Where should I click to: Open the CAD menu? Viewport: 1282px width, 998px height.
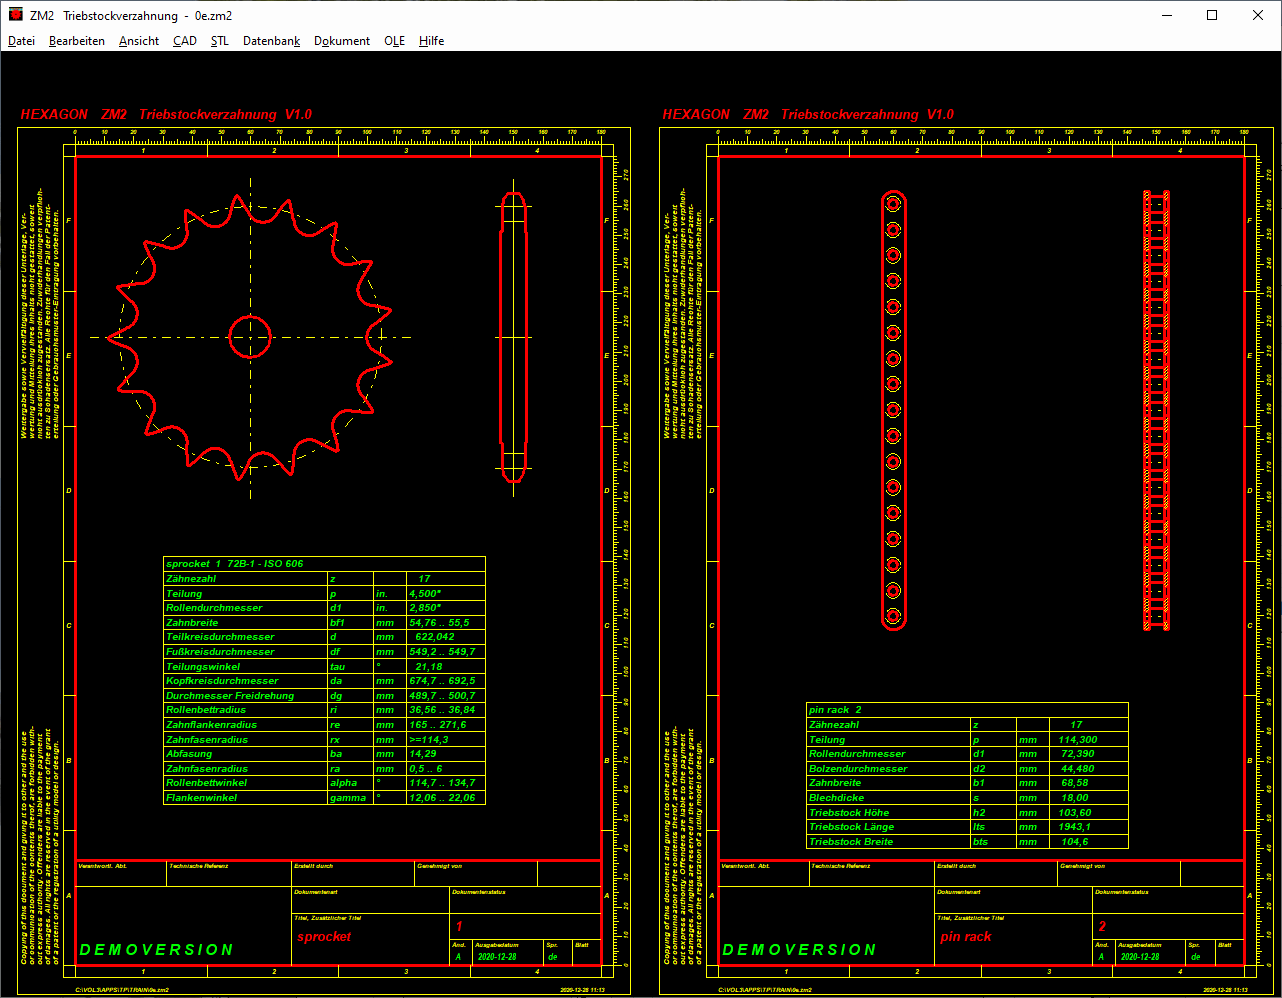pyautogui.click(x=185, y=41)
